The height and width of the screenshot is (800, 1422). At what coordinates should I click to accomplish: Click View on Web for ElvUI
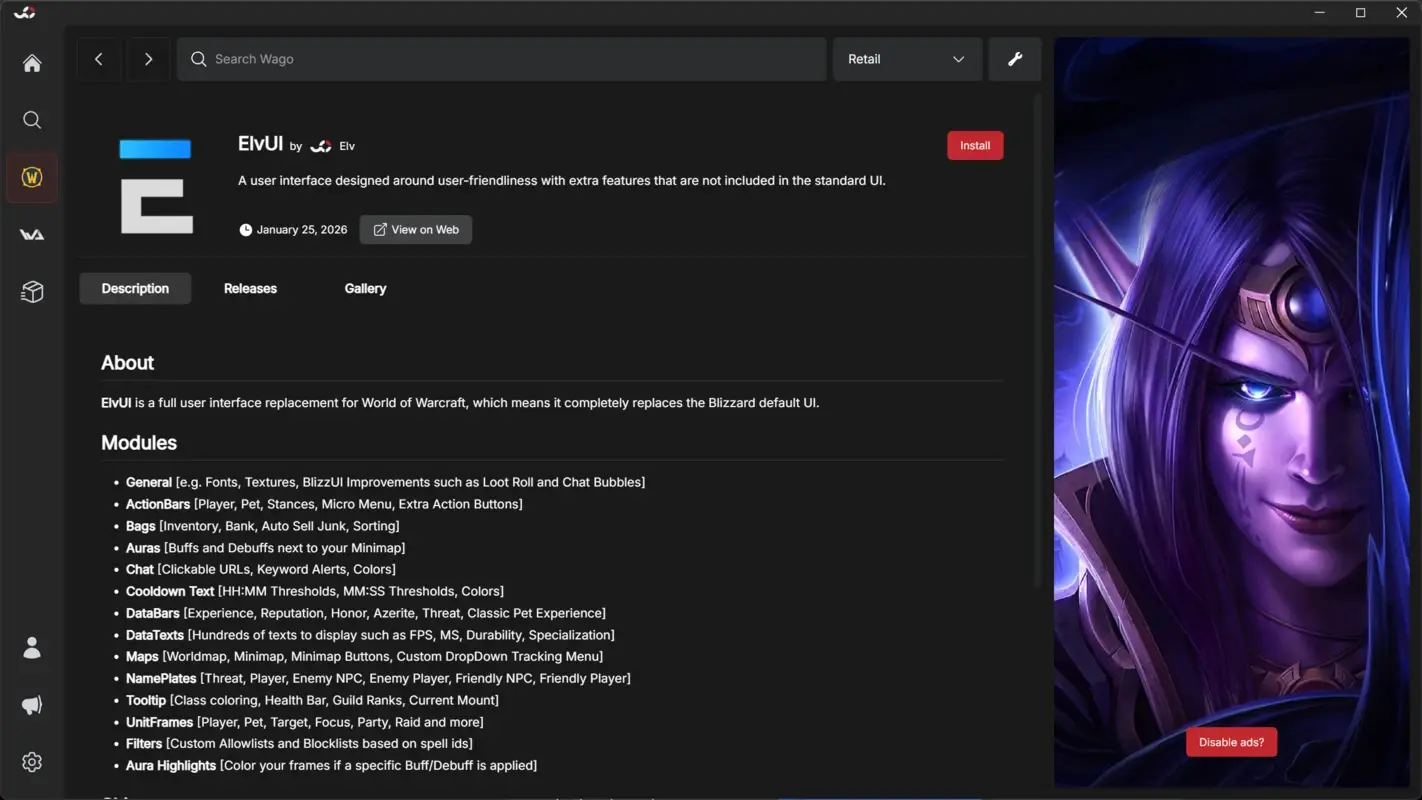415,229
